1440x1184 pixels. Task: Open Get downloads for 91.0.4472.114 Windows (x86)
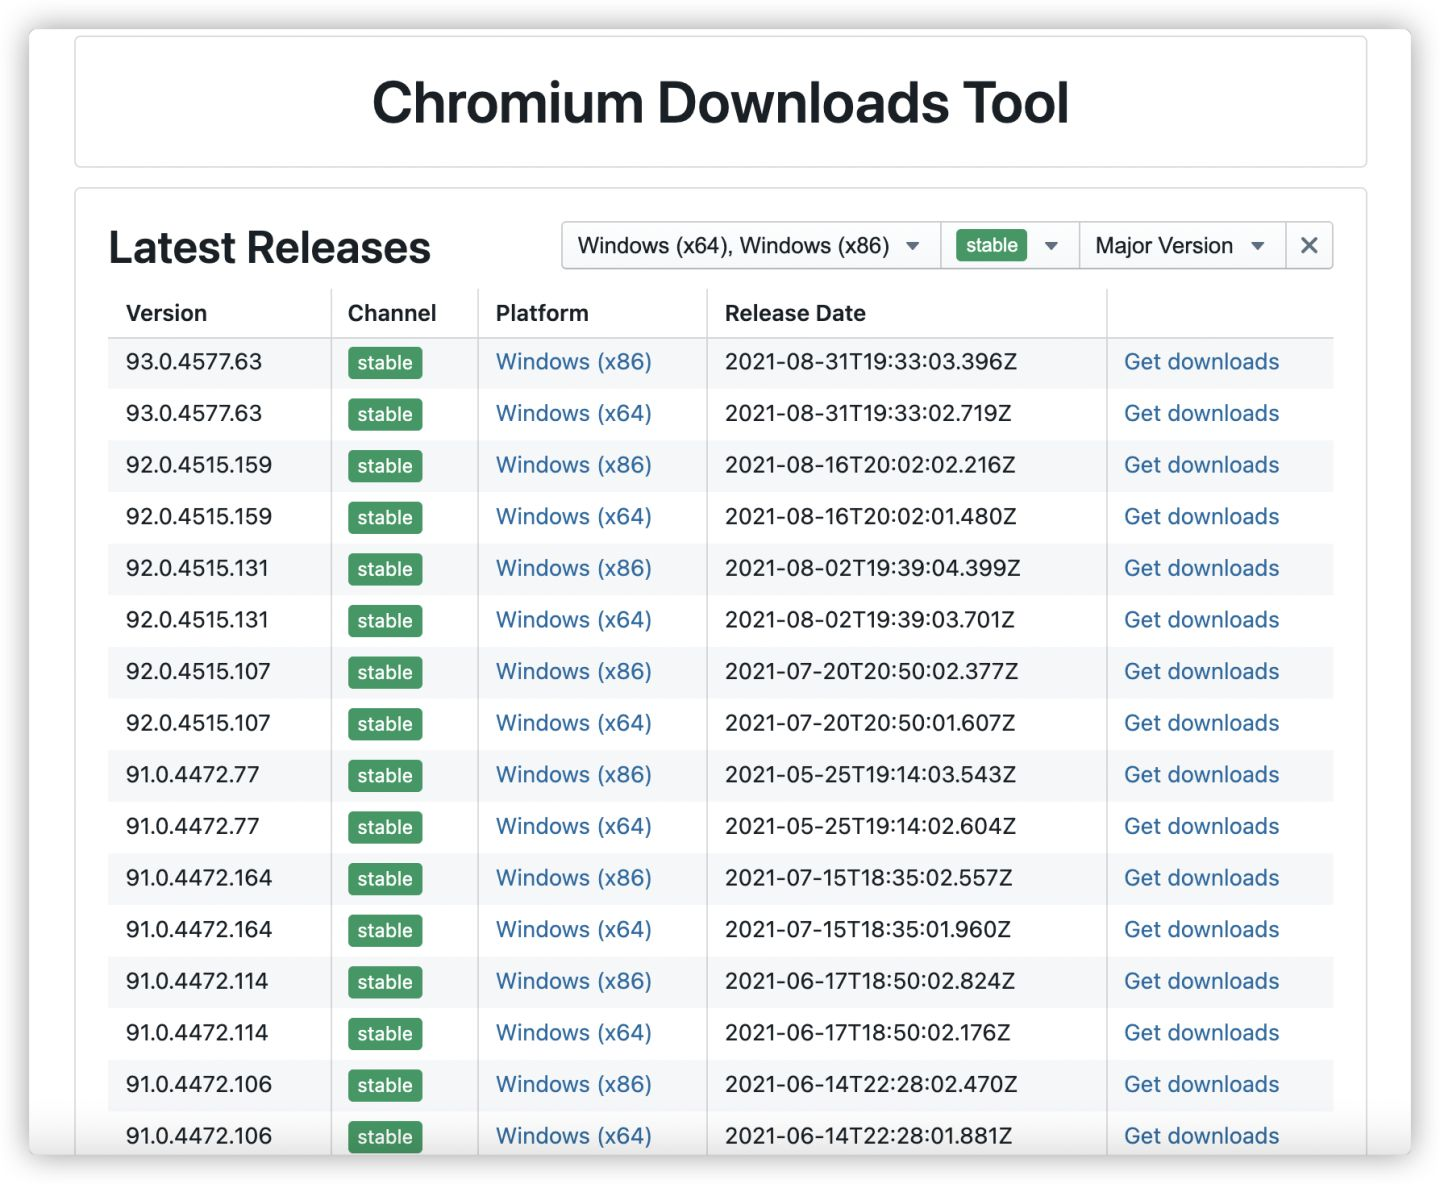coord(1201,981)
